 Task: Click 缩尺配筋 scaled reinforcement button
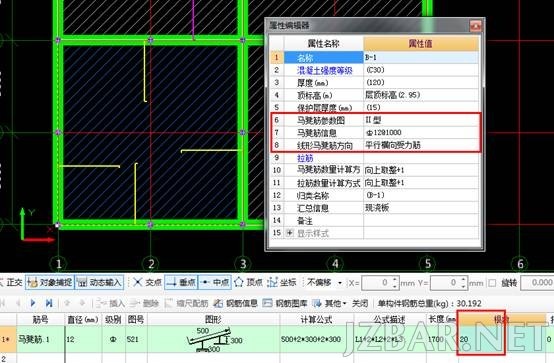187,303
